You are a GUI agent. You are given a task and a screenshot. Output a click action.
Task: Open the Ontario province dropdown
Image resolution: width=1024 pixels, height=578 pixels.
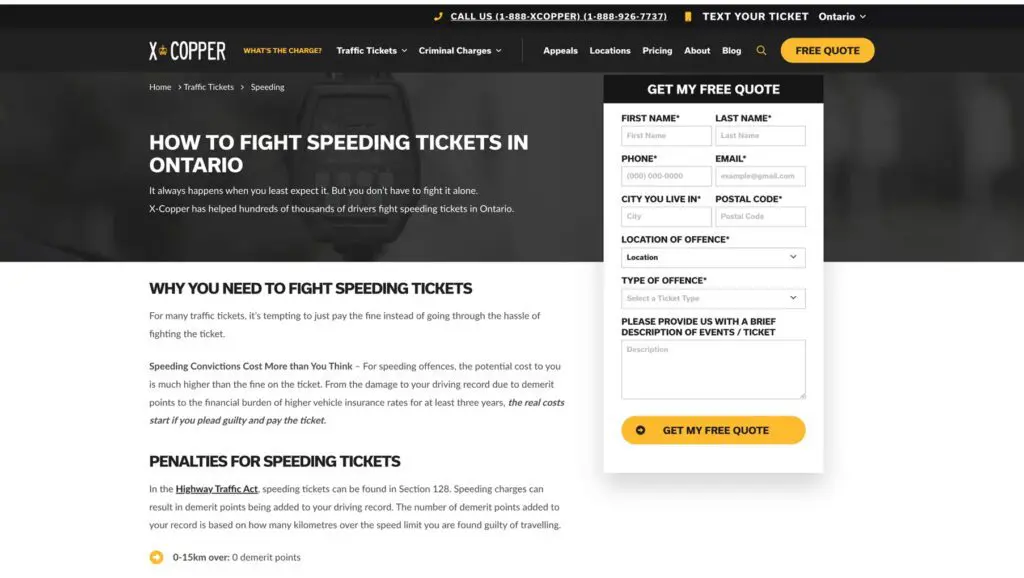click(x=842, y=17)
